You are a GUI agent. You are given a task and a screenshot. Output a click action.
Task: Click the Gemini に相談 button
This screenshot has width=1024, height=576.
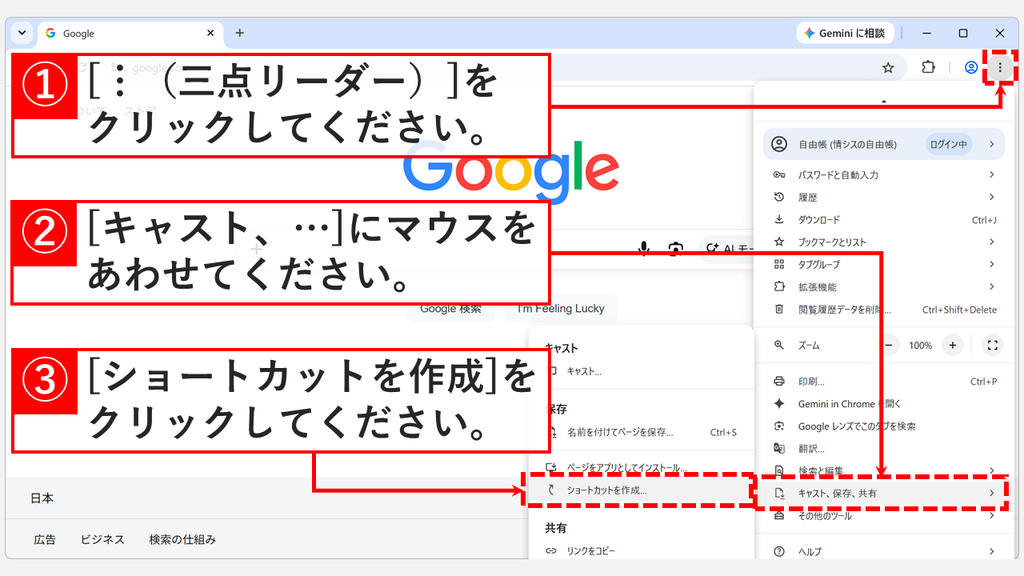[x=844, y=33]
